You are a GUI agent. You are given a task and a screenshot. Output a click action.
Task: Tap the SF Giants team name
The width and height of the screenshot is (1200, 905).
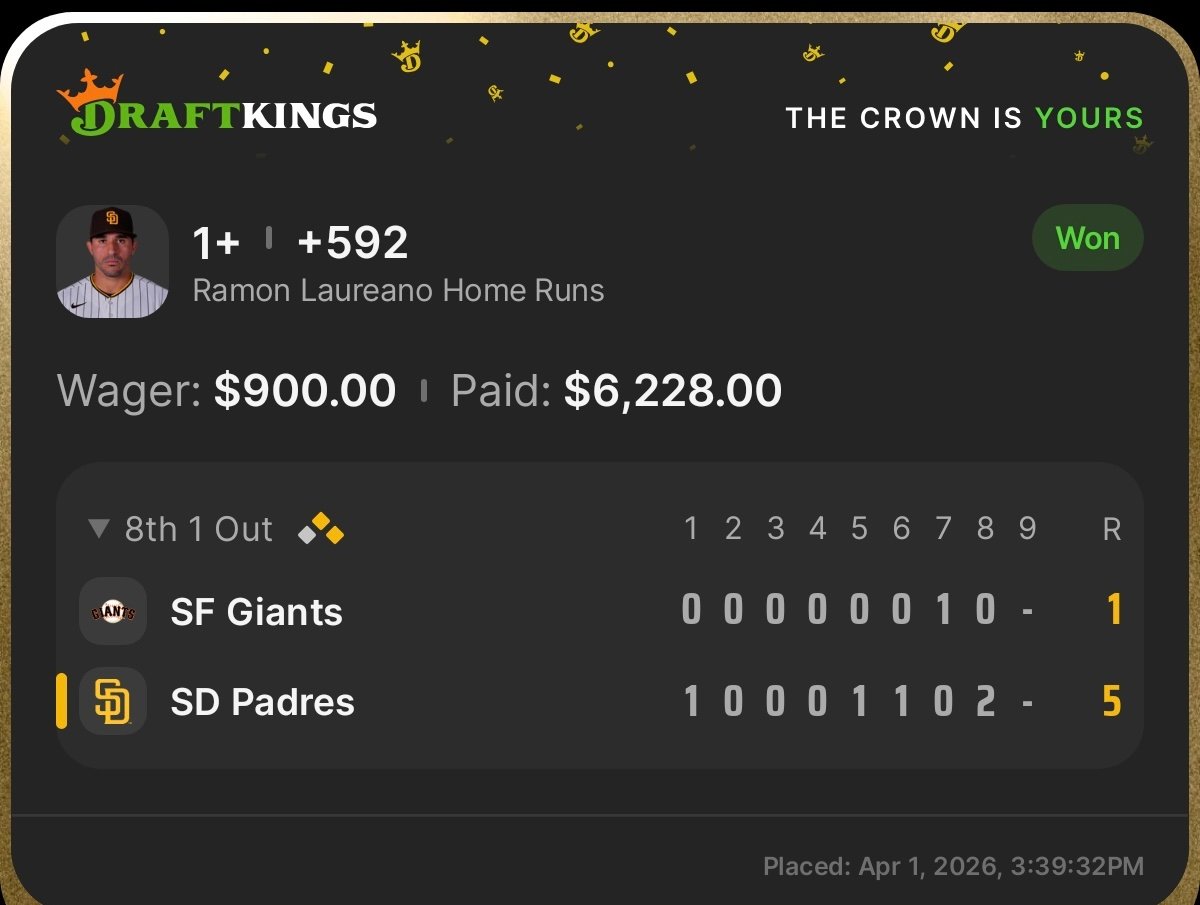click(x=257, y=611)
